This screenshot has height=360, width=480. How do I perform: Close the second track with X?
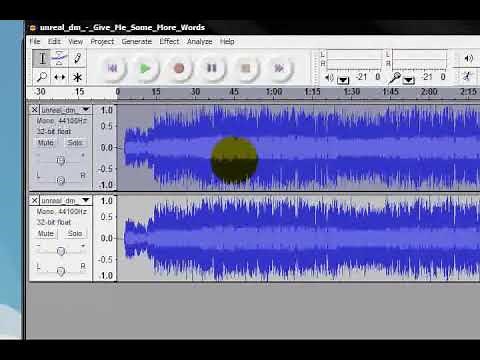(34, 200)
